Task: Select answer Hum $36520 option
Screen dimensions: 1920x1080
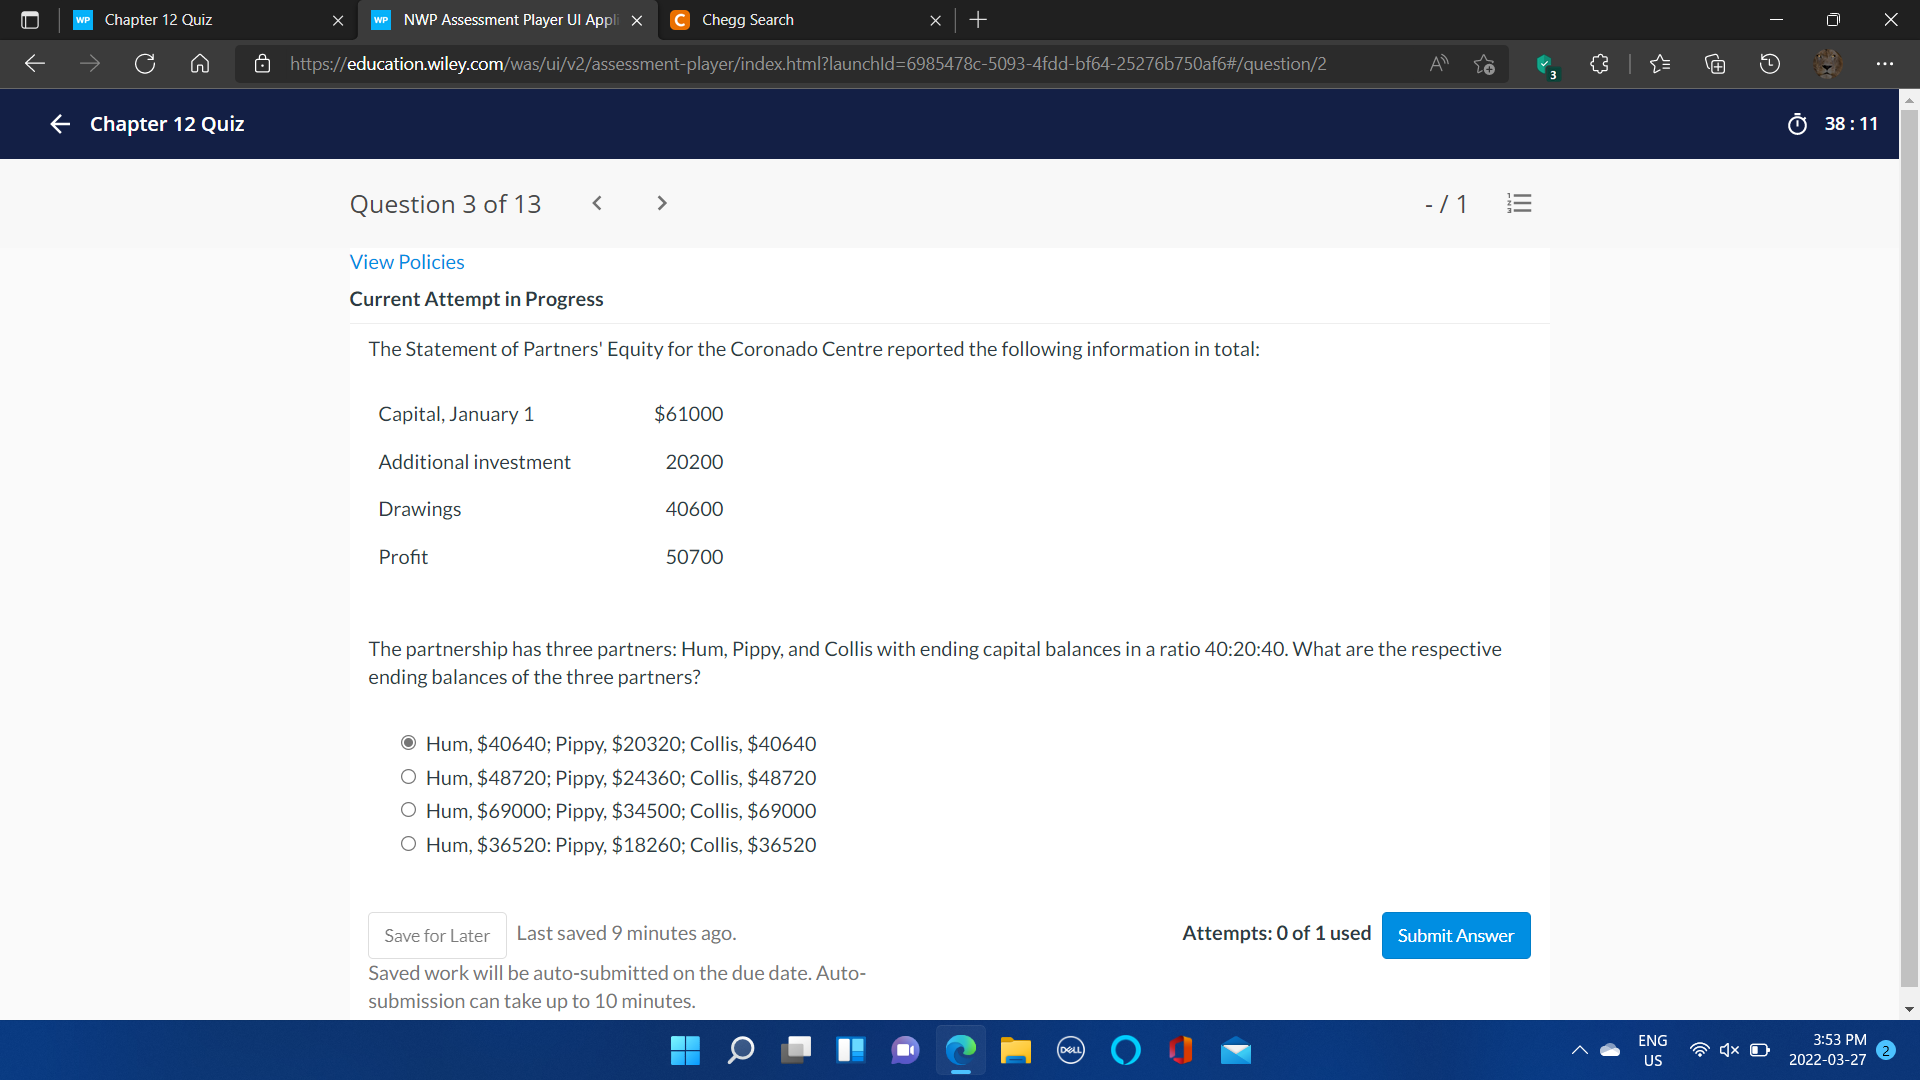Action: coord(408,844)
